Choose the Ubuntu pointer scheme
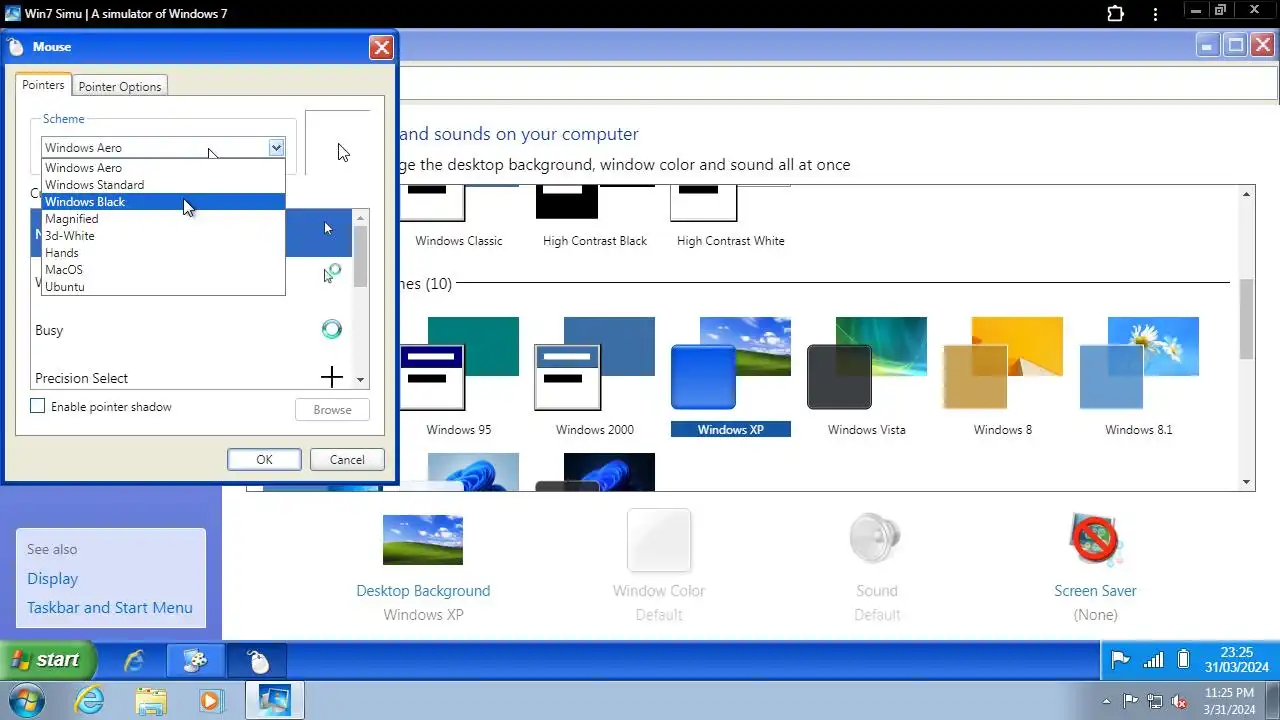The image size is (1280, 720). tap(163, 287)
